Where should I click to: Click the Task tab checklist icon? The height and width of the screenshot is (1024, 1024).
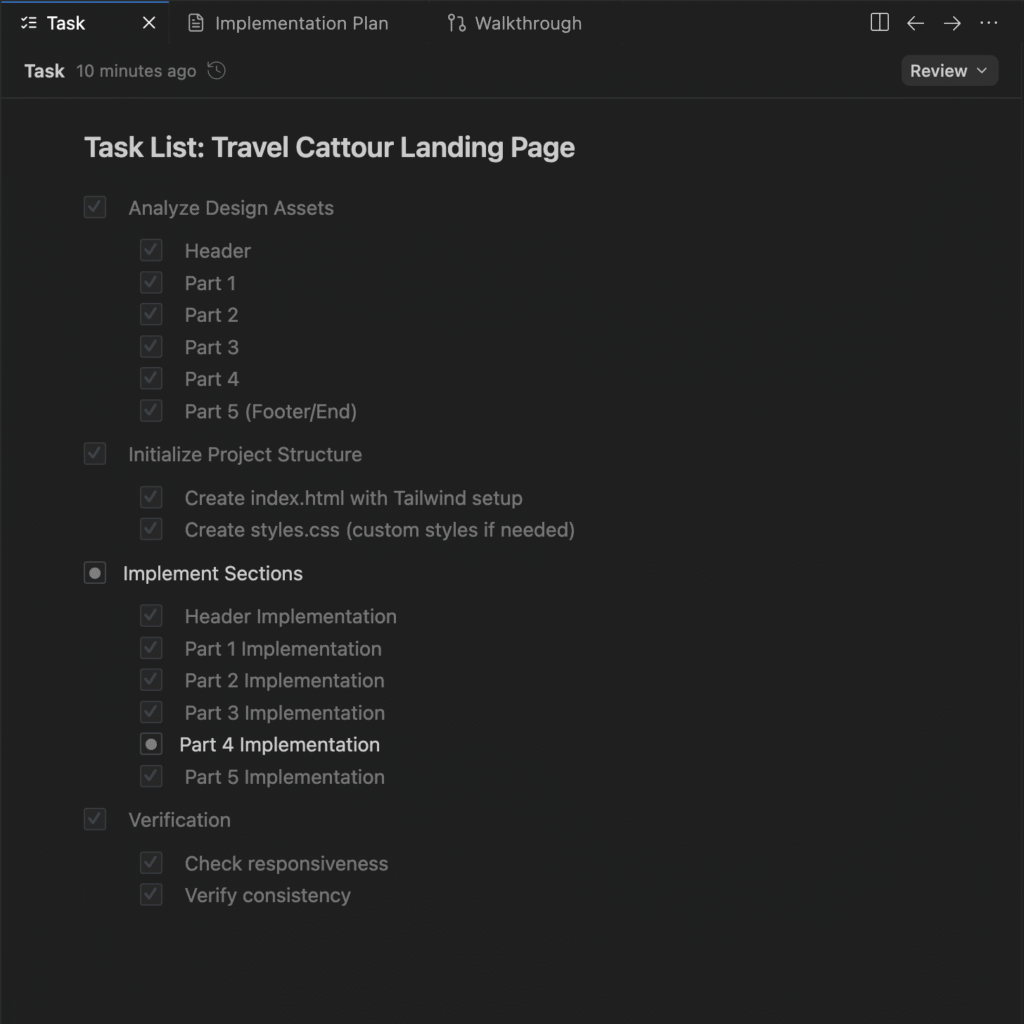coord(28,23)
